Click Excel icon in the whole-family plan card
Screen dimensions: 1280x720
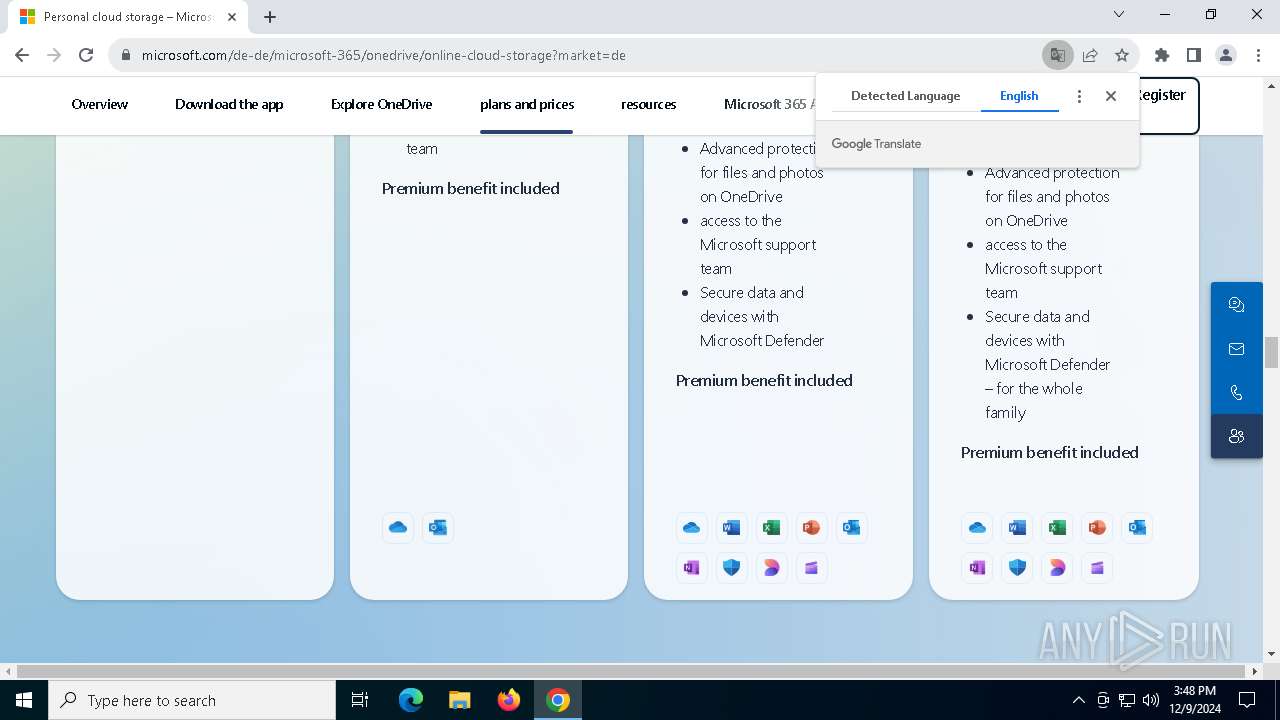1057,527
